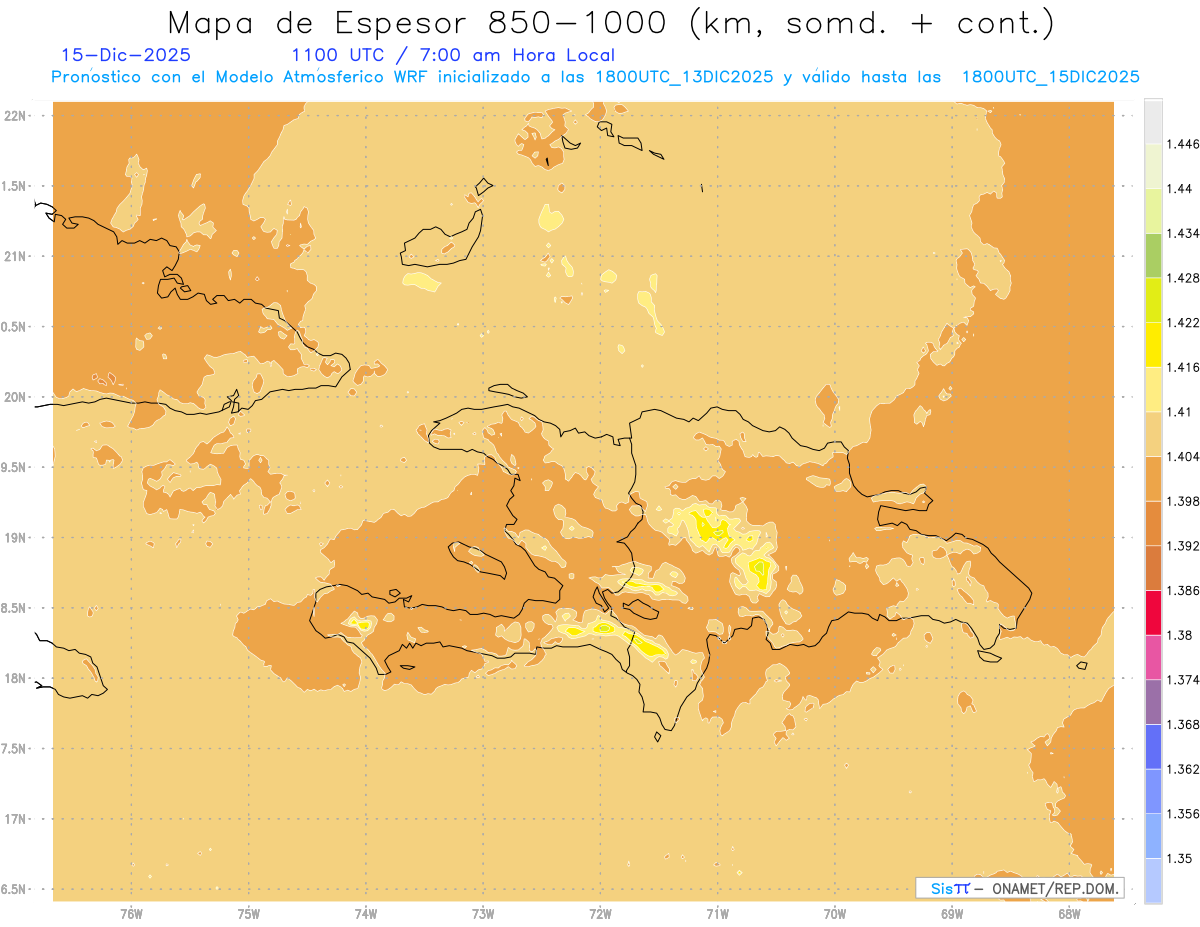Click the '73W' longitude label
This screenshot has height=927, width=1200.
483,913
